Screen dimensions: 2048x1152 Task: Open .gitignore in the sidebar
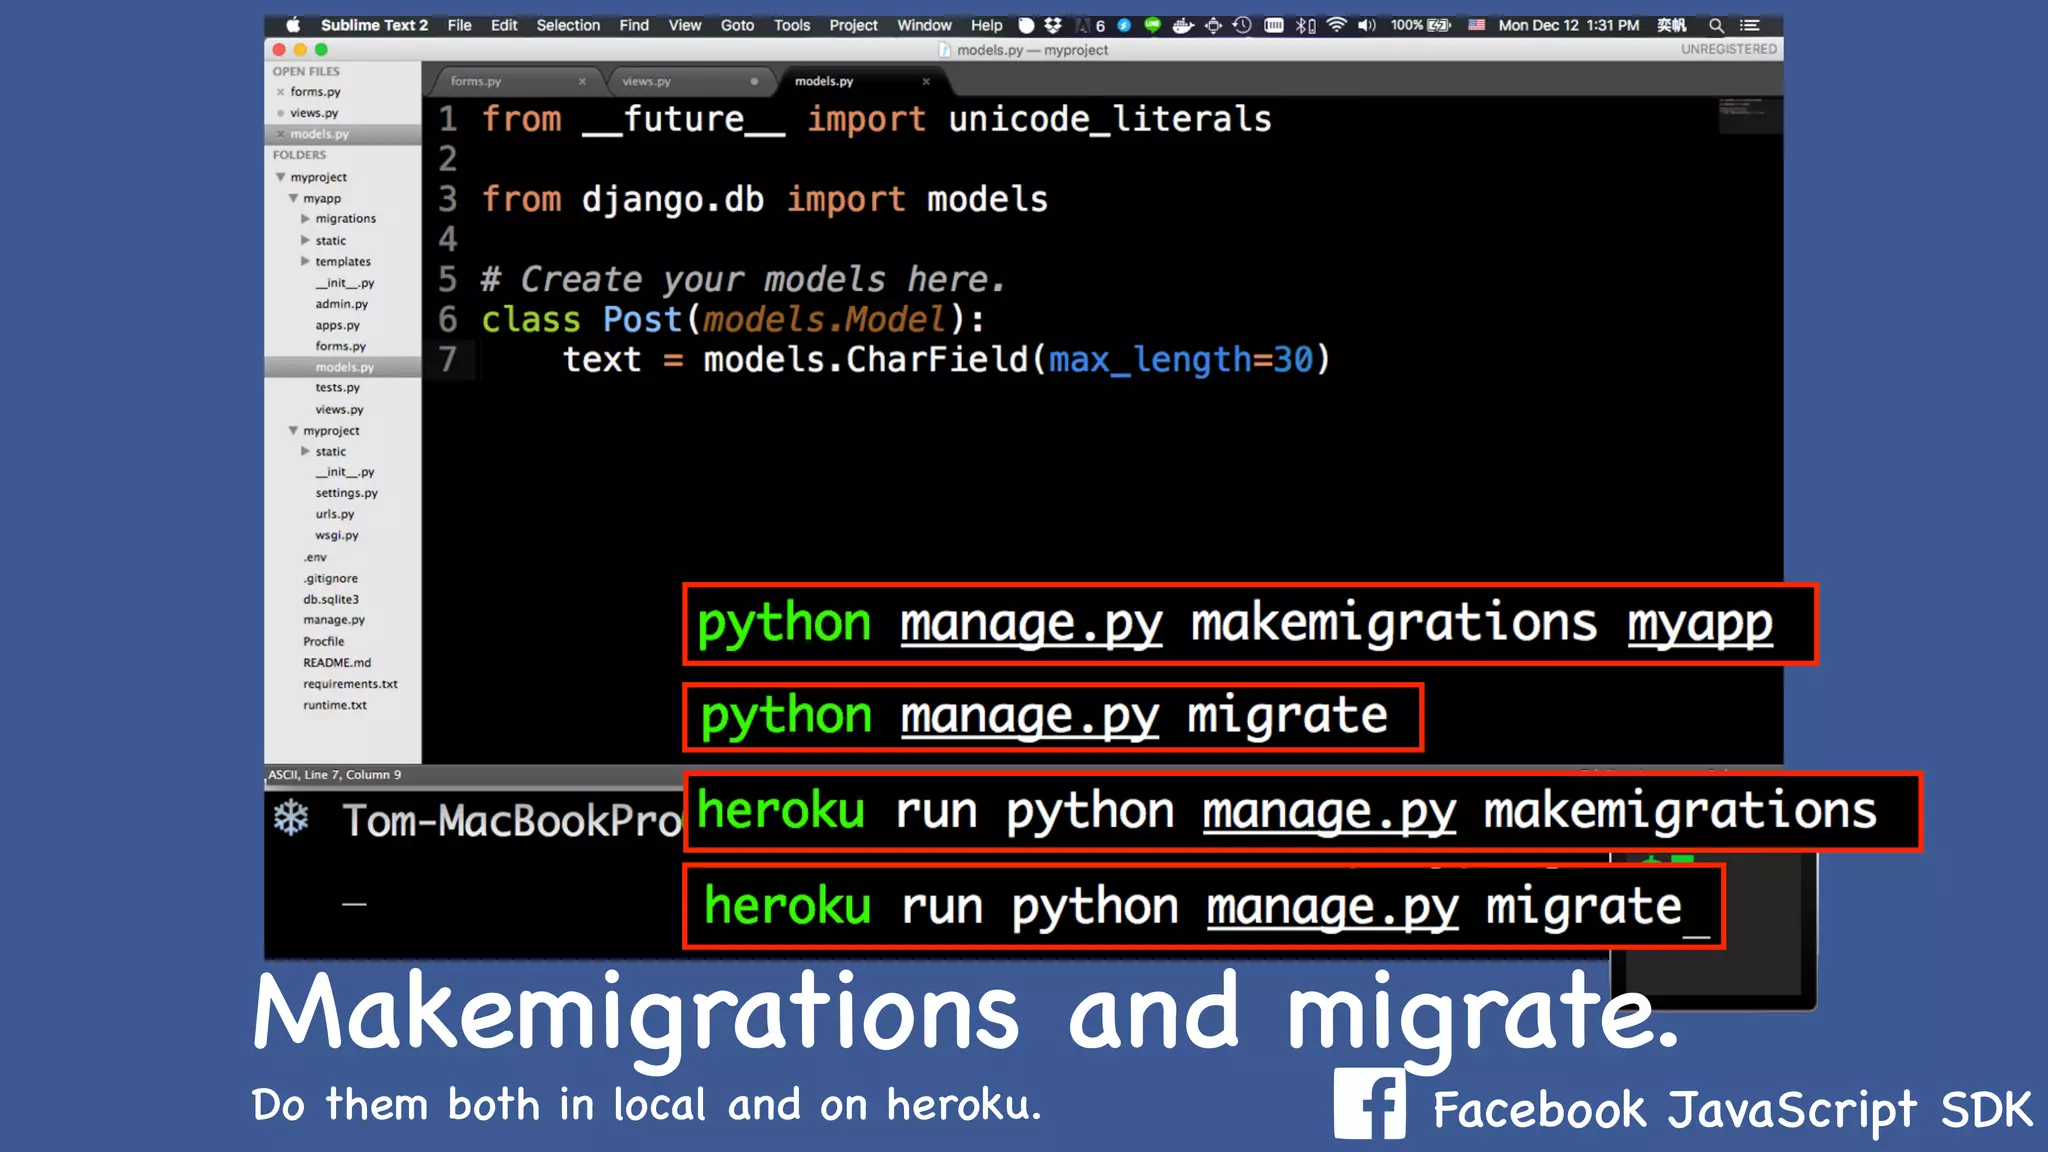(331, 578)
